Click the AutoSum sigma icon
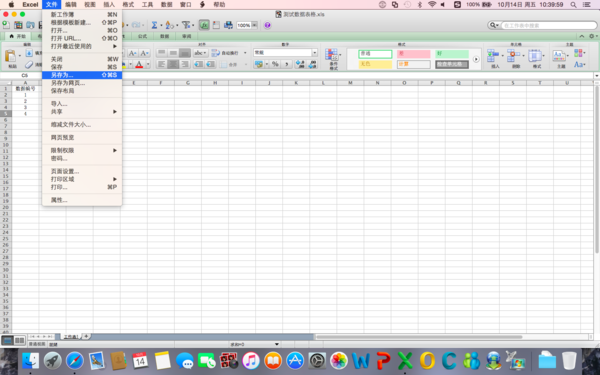 154,25
